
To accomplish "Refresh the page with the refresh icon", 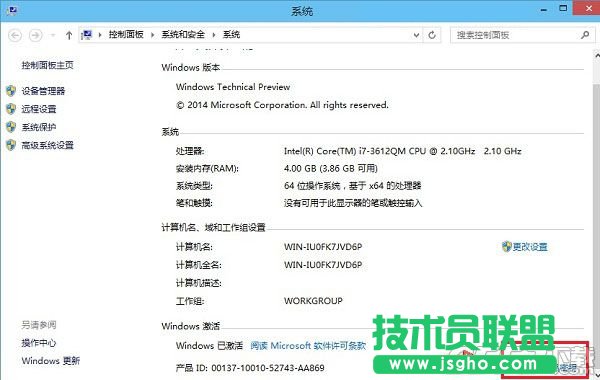I will (x=432, y=35).
